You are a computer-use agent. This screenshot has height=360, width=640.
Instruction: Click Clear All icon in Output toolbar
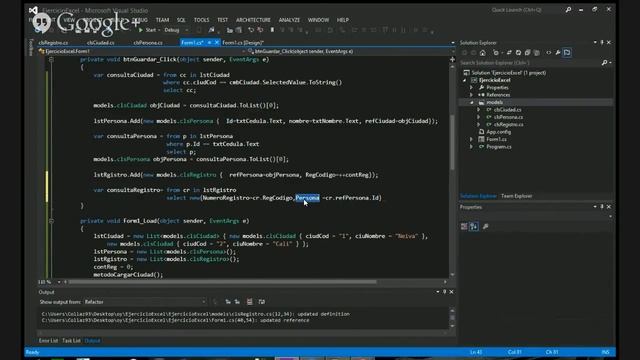pyautogui.click(x=249, y=302)
